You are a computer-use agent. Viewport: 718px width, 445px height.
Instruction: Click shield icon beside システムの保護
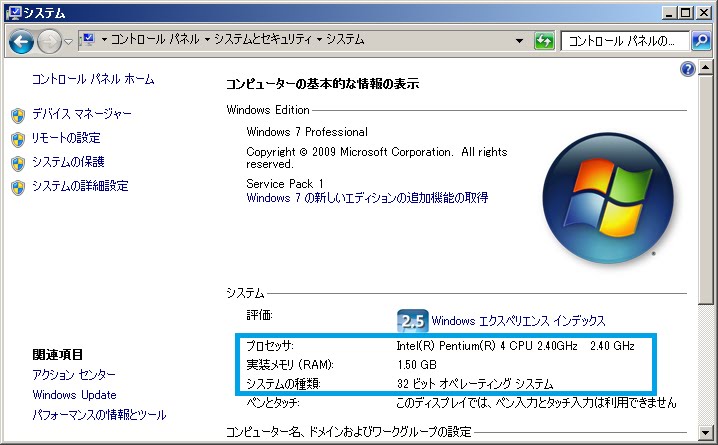click(x=18, y=163)
